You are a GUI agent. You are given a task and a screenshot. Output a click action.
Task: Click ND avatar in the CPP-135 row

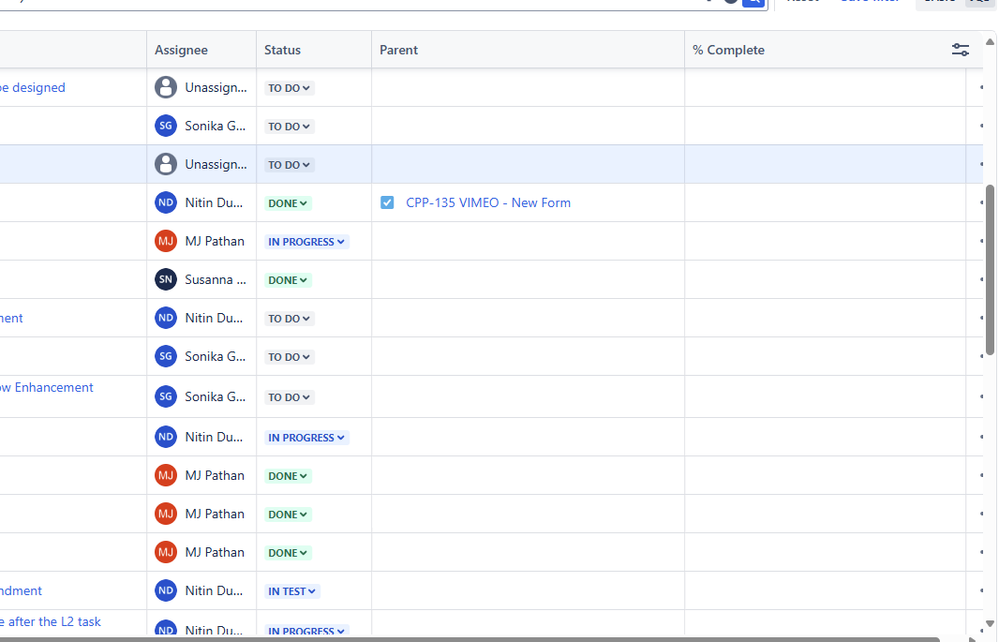(166, 203)
